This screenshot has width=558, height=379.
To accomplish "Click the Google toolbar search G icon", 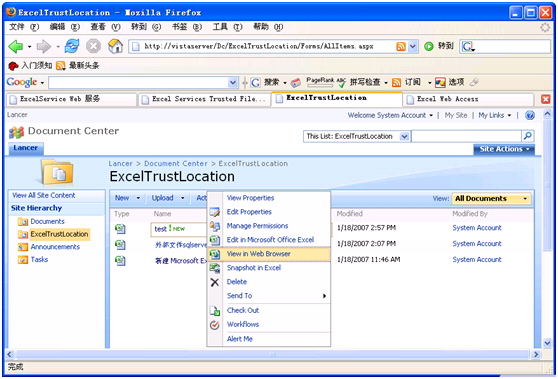I will [x=255, y=83].
